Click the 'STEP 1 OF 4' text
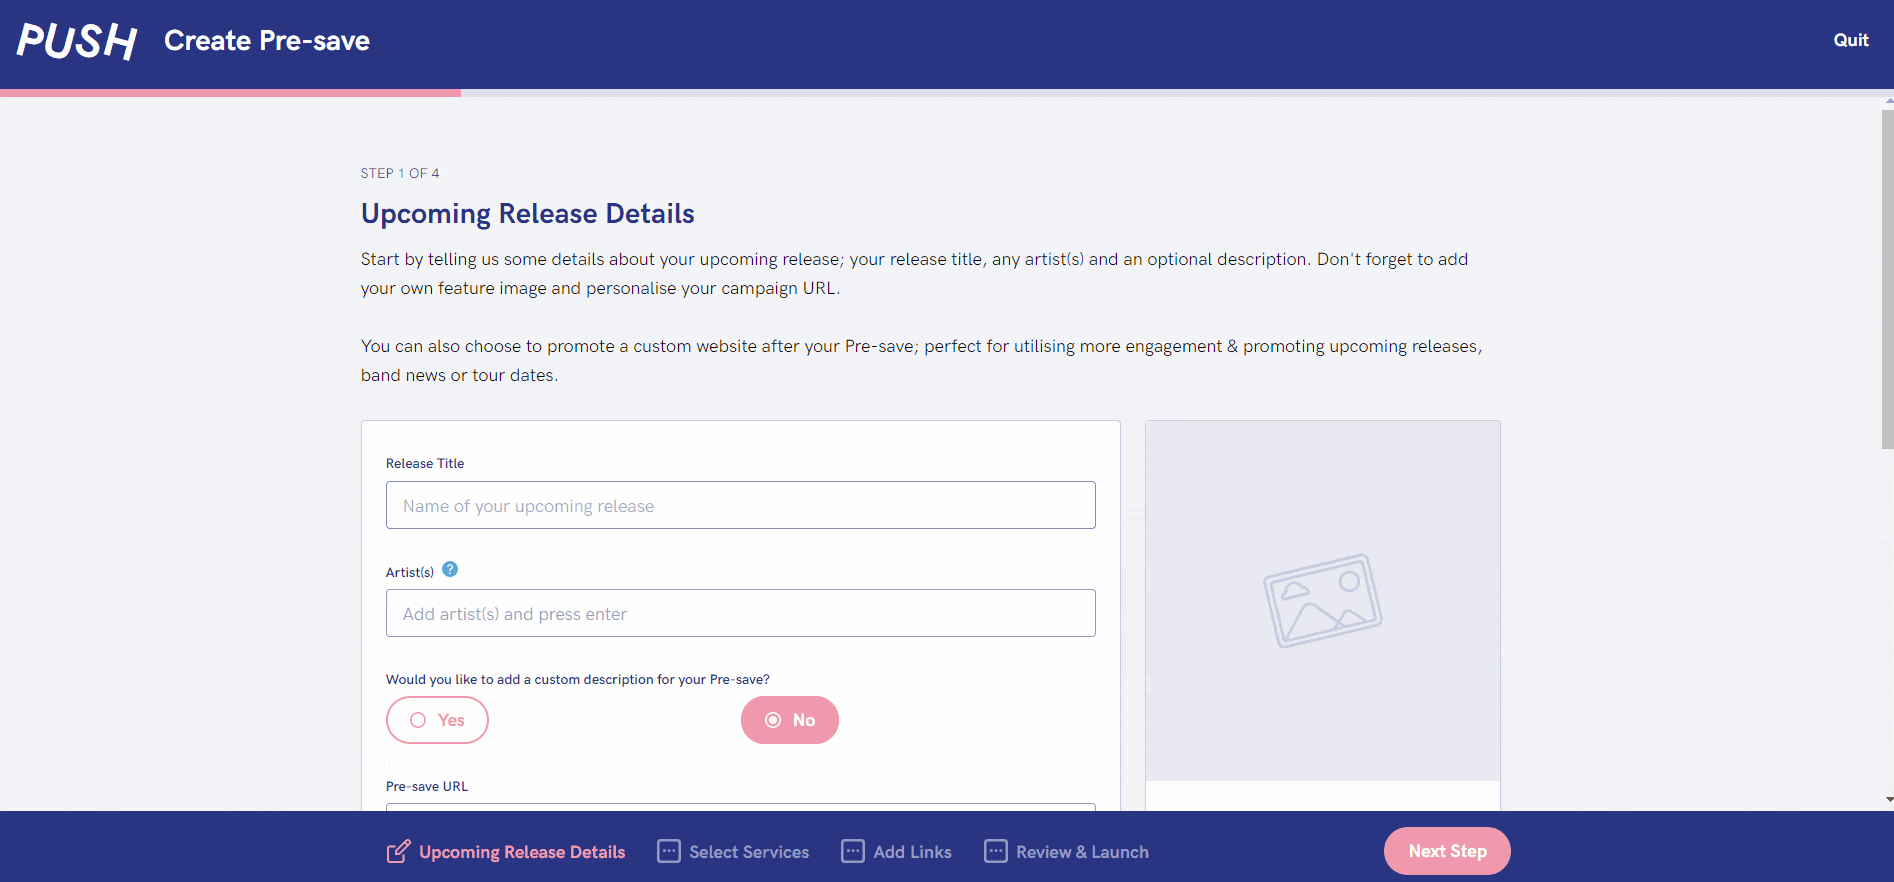This screenshot has width=1894, height=882. pos(400,173)
